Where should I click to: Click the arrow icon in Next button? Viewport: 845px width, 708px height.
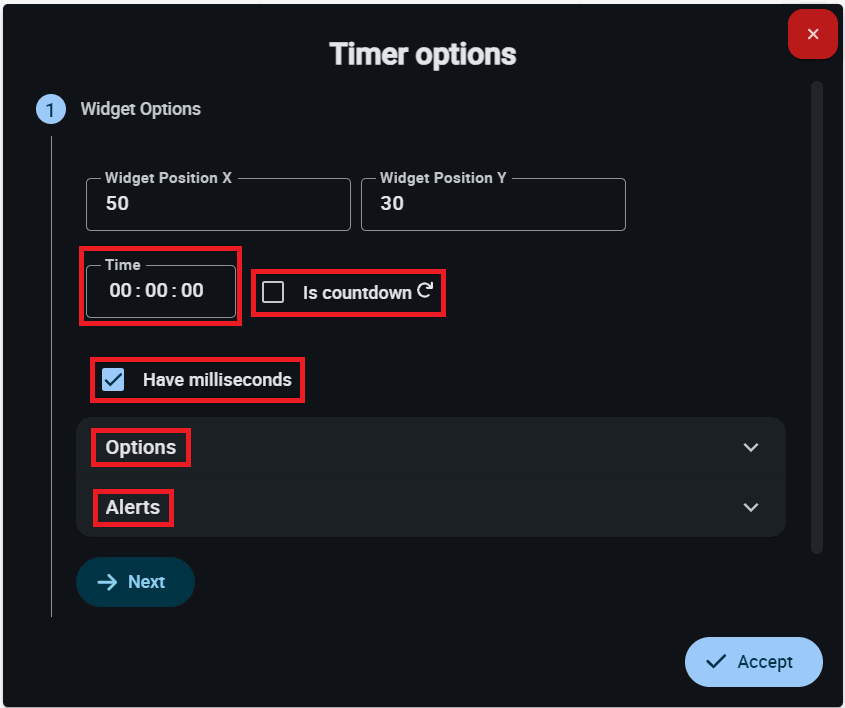point(107,582)
